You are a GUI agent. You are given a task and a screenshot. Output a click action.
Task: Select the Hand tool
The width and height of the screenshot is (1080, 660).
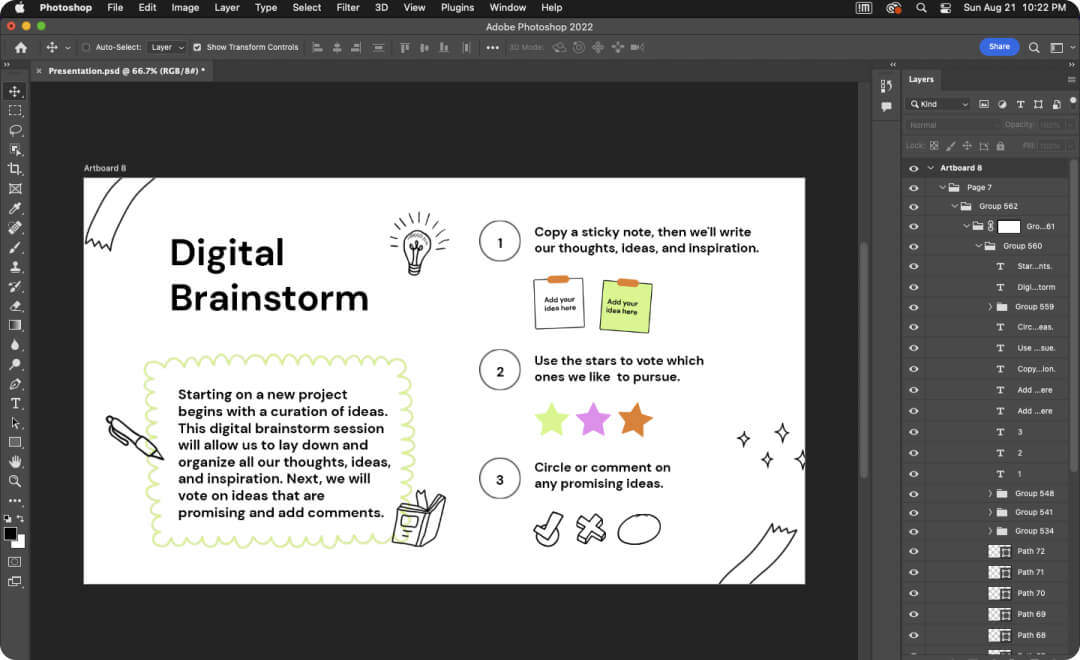click(x=15, y=461)
